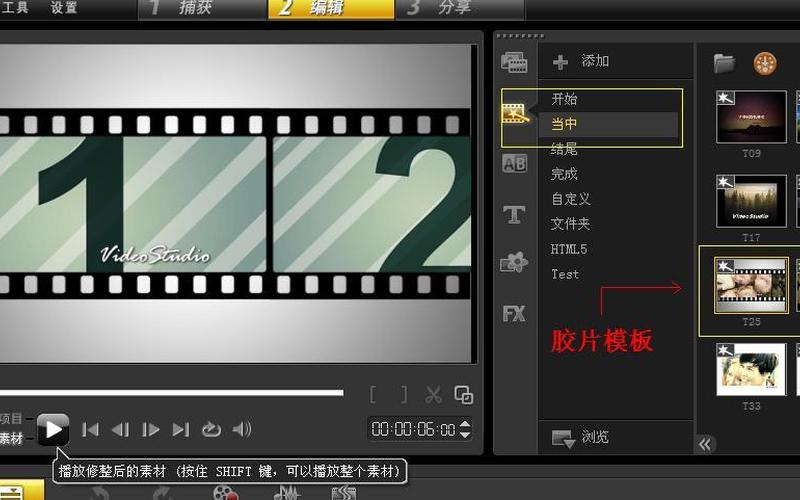Switch preview mode to 项目
This screenshot has width=800, height=500.
click(x=11, y=419)
